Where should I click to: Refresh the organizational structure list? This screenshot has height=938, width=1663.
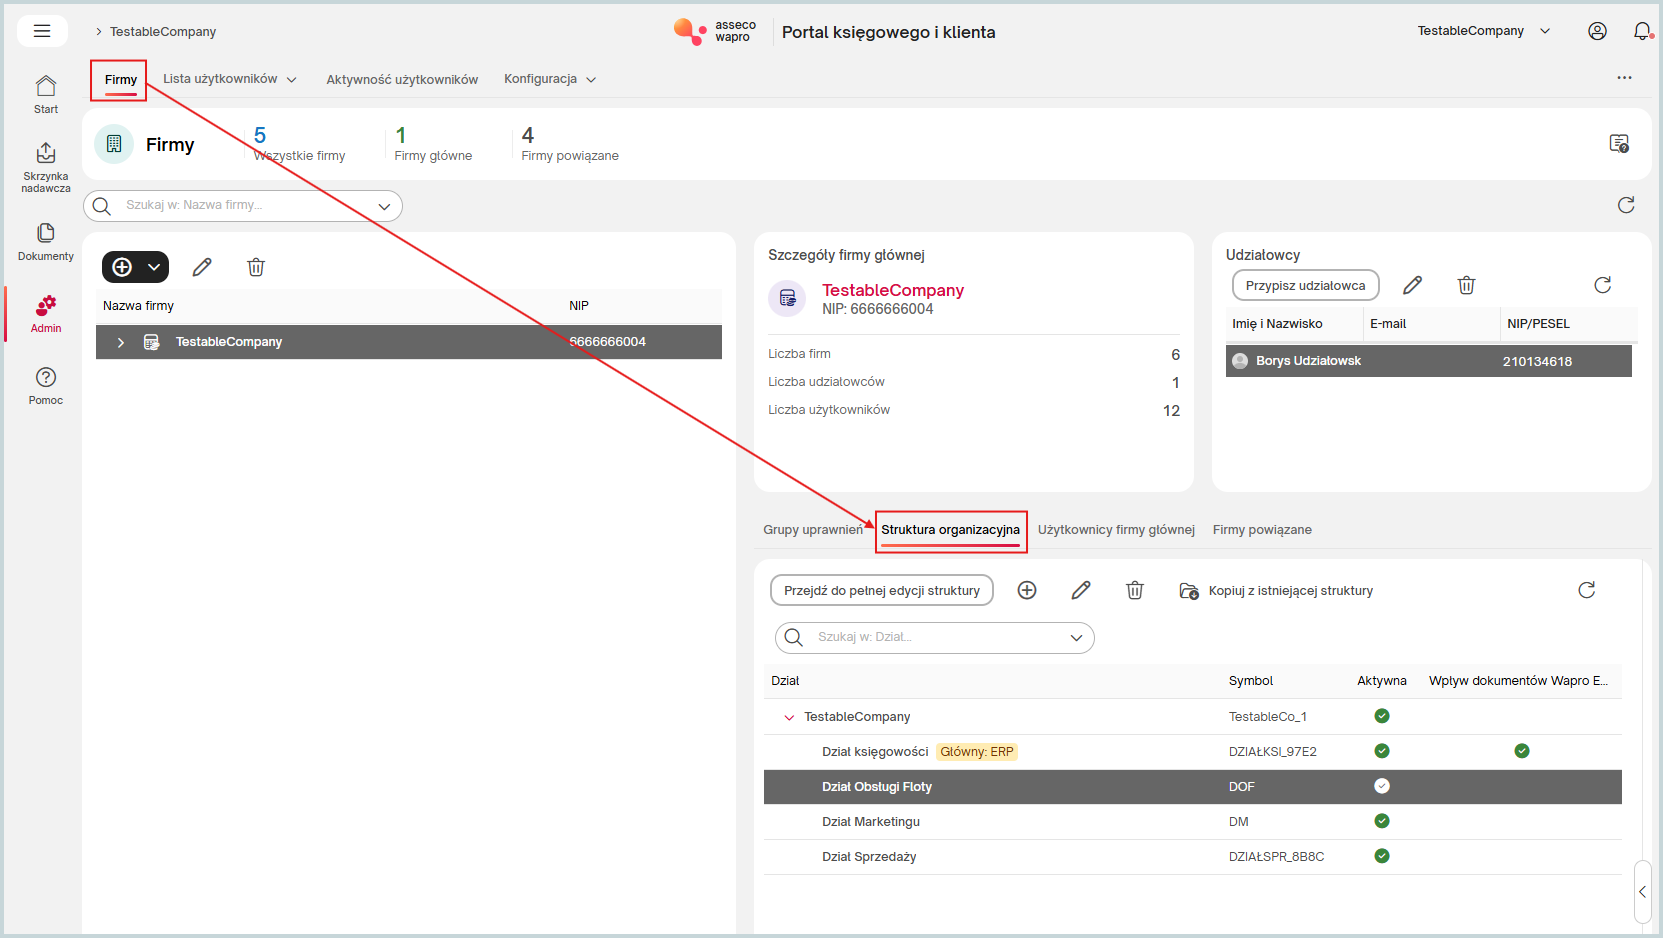point(1586,590)
